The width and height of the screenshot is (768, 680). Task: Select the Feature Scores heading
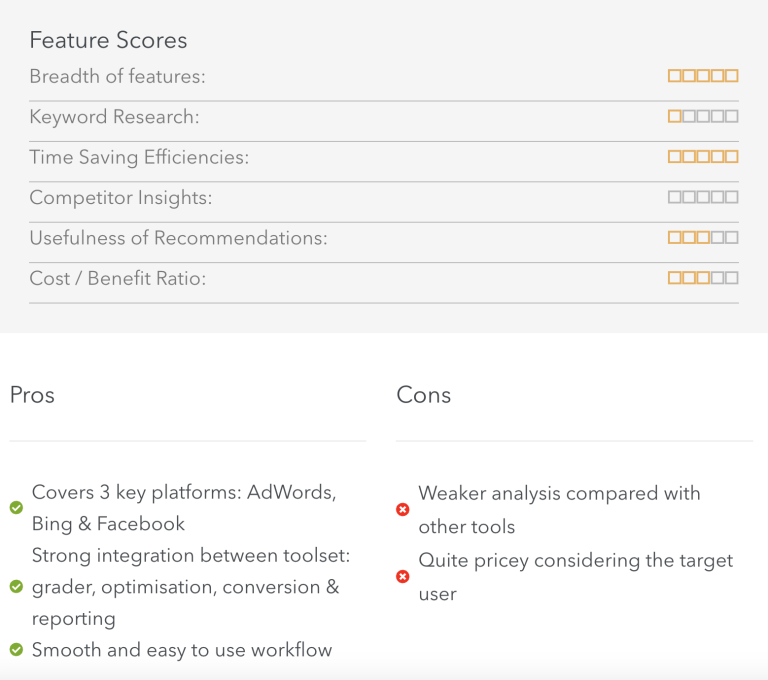[108, 40]
